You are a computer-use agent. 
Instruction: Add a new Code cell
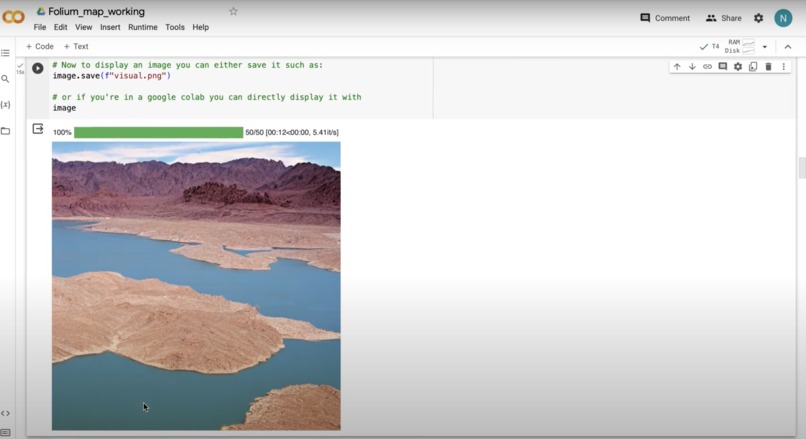coord(40,46)
